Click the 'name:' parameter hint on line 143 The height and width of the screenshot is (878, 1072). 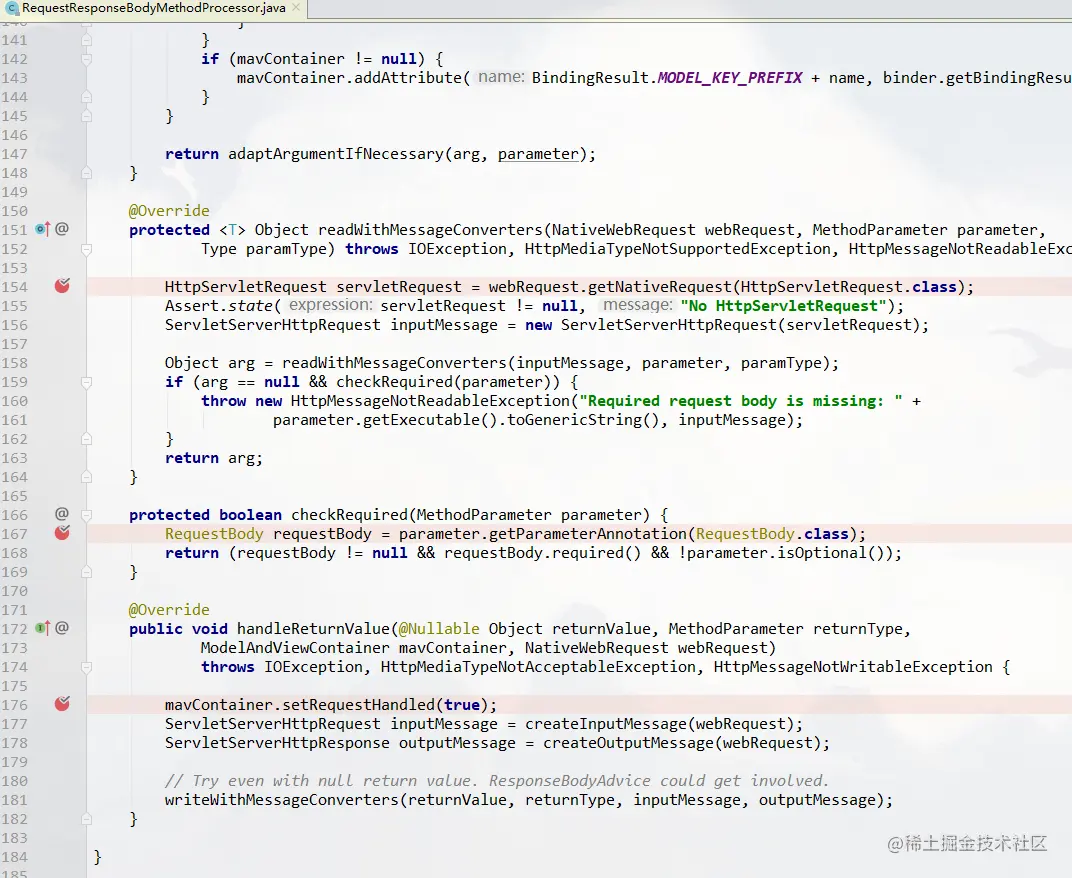point(501,77)
